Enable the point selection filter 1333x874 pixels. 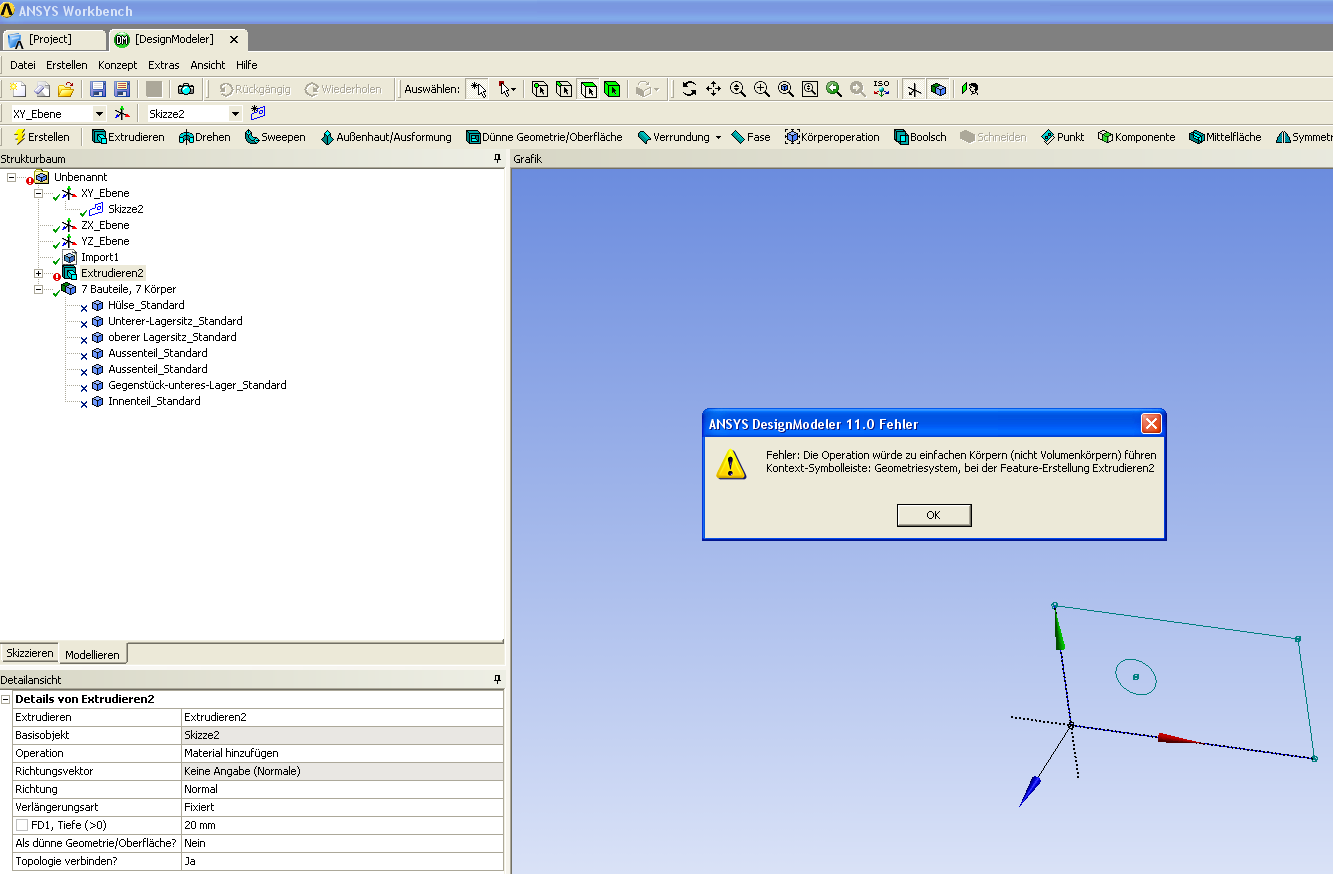pos(540,89)
